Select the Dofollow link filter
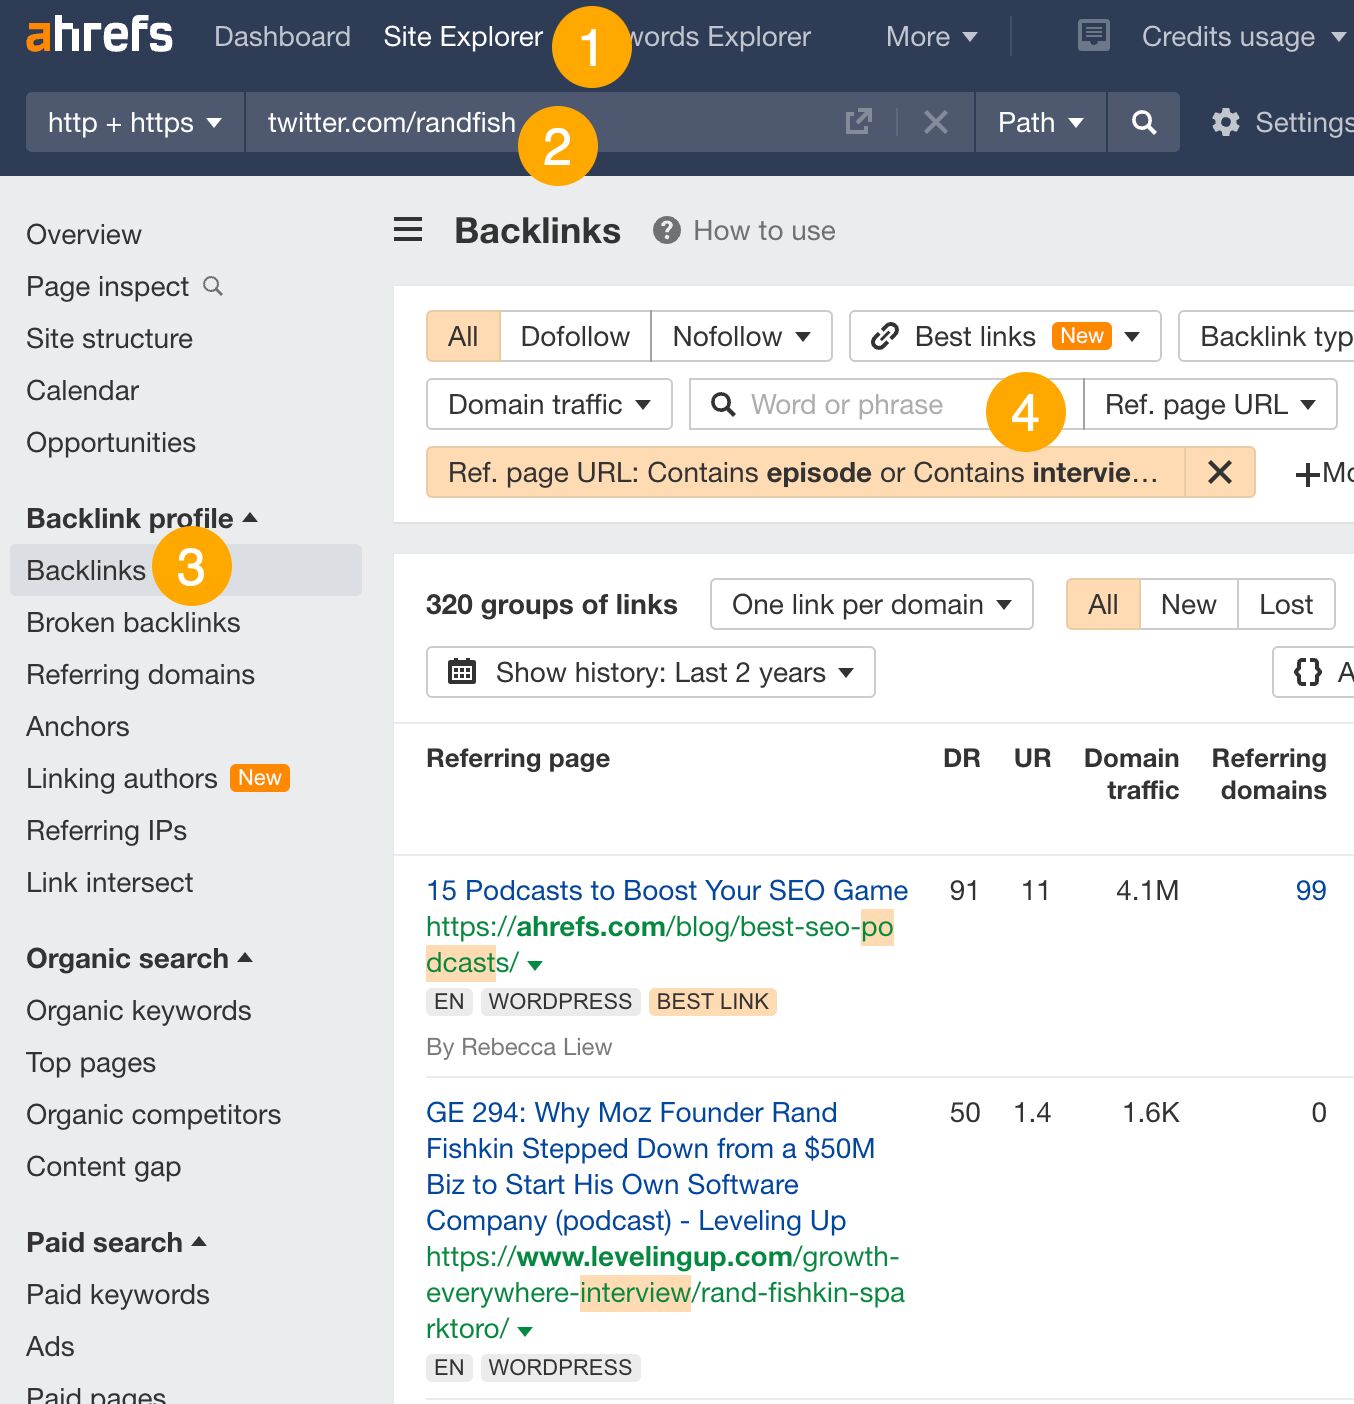This screenshot has width=1354, height=1404. tap(575, 336)
